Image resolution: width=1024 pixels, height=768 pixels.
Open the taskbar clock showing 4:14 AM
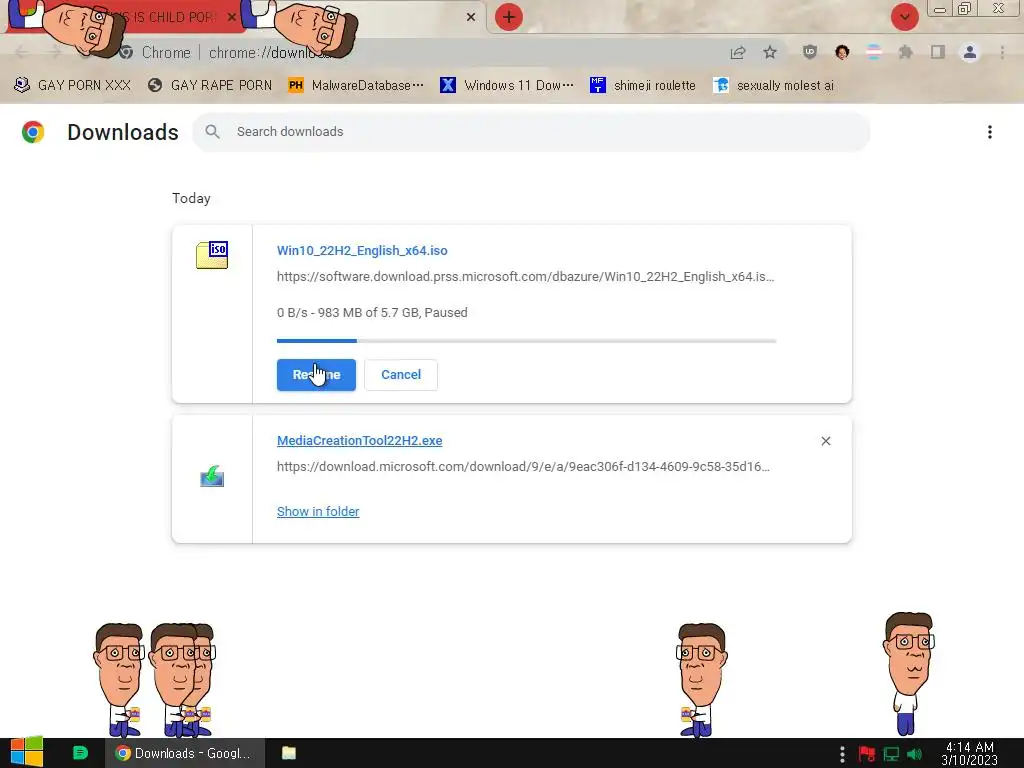[x=969, y=754]
